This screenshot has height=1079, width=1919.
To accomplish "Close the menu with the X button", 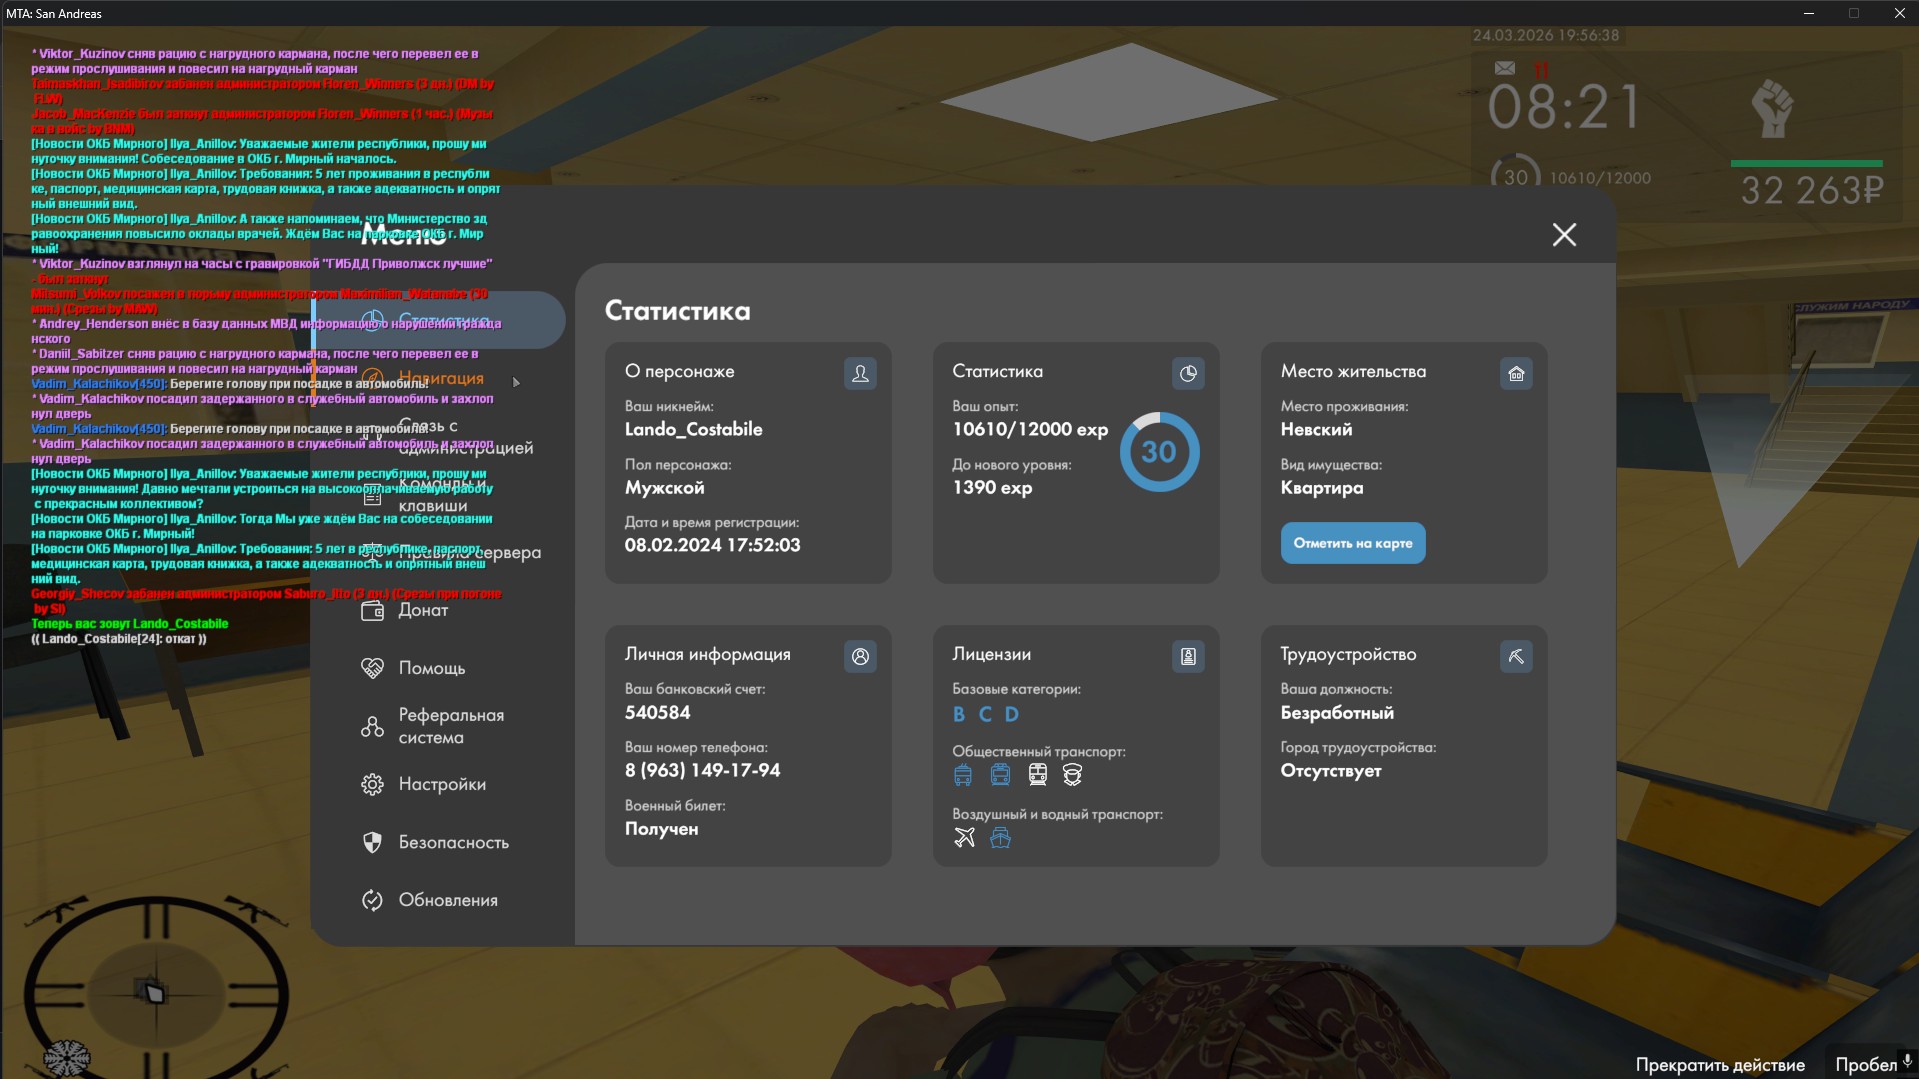I will [x=1564, y=235].
